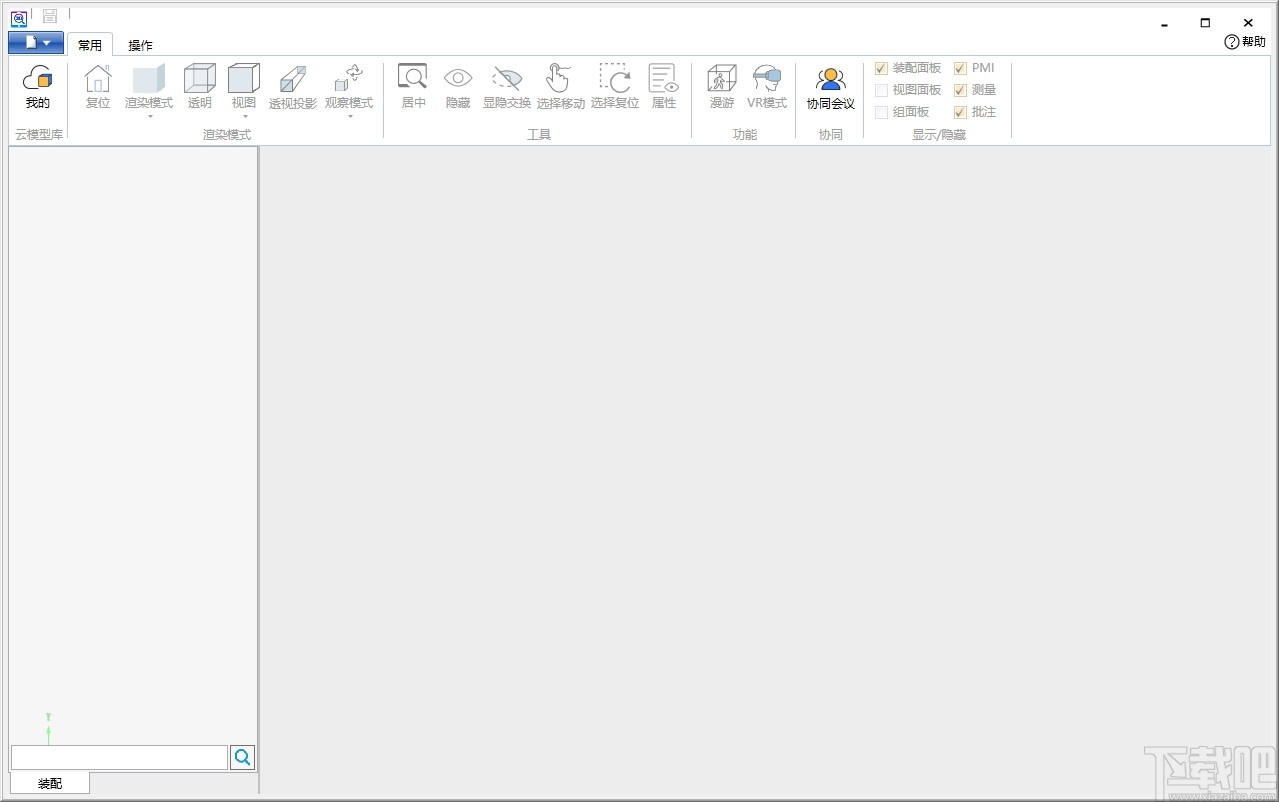Expand the 视图 dropdown arrow

coord(244,116)
